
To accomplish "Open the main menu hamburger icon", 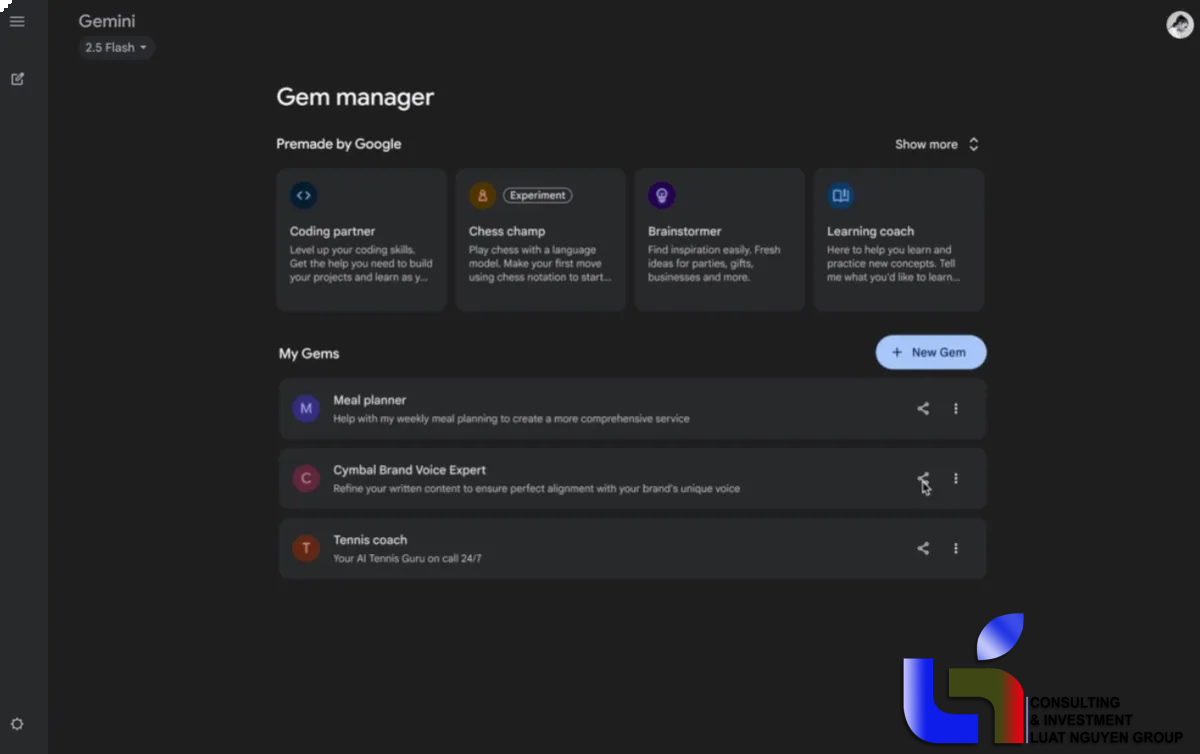I will coord(17,21).
